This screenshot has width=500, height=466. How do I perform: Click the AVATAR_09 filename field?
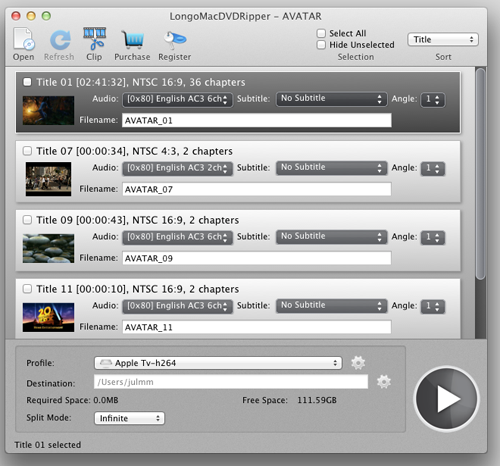[257, 258]
